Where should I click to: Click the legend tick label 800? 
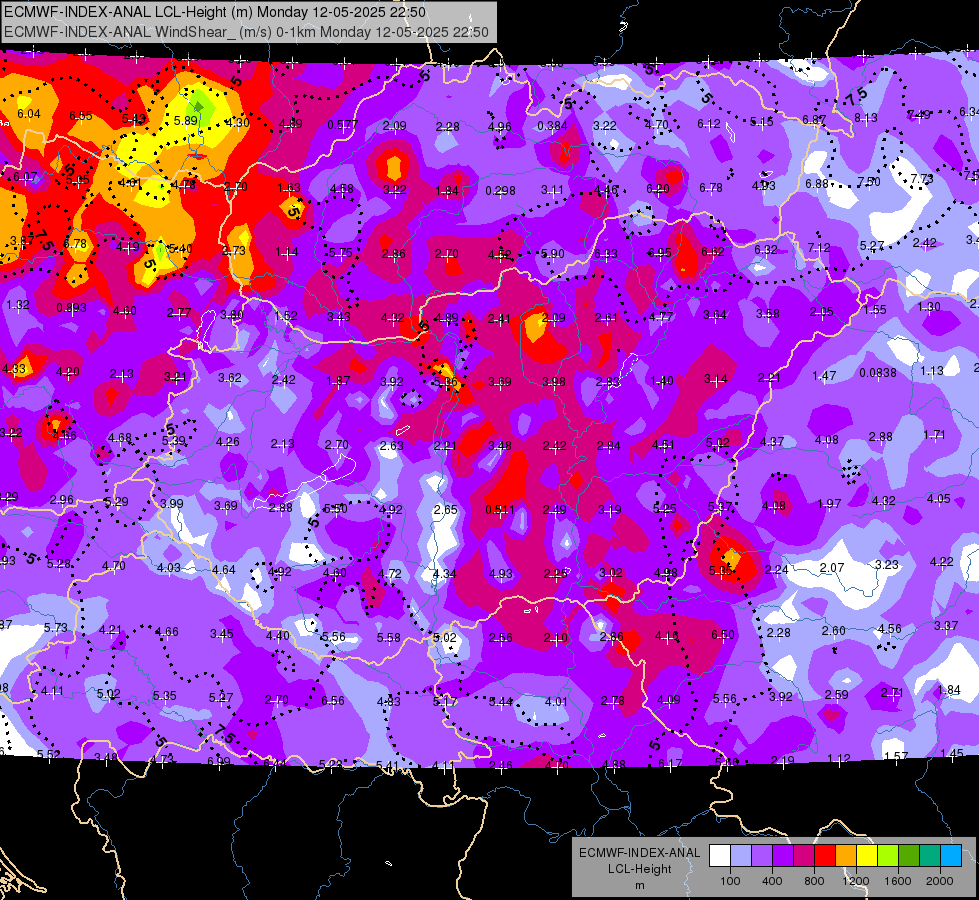(x=814, y=881)
